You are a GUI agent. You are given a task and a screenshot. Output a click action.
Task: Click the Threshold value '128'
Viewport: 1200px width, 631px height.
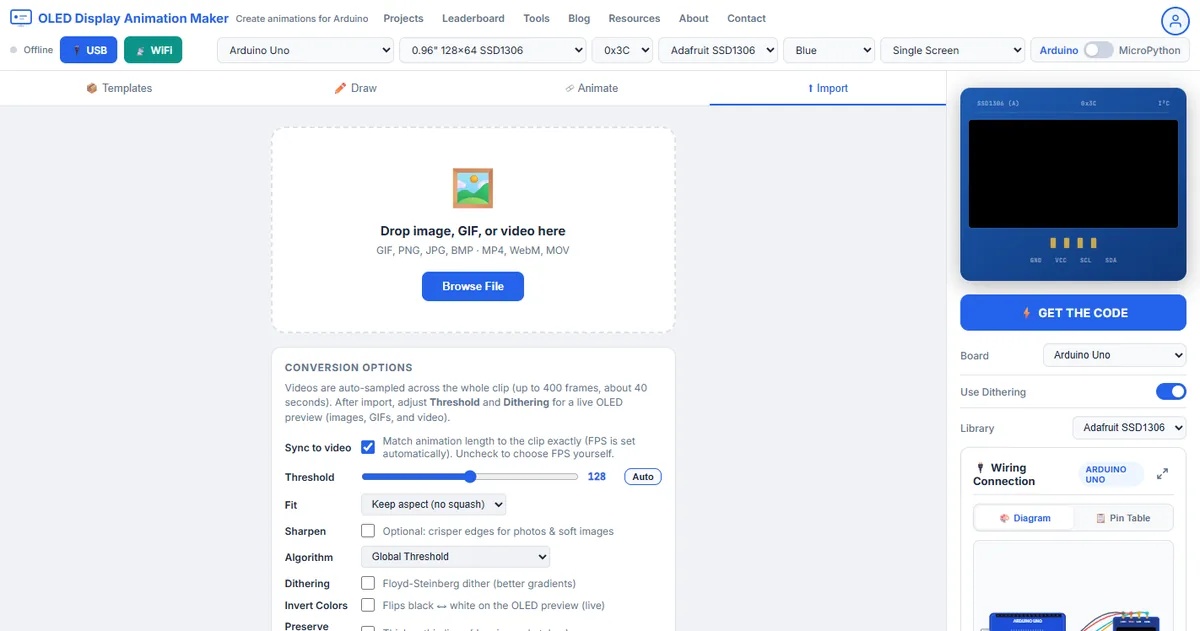(597, 477)
